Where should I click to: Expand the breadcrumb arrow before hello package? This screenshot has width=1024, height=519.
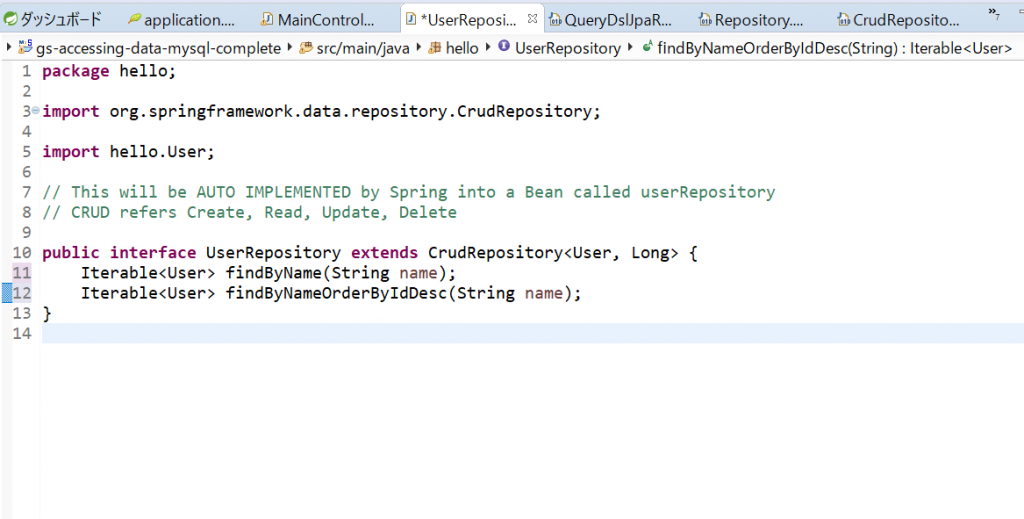pyautogui.click(x=421, y=48)
